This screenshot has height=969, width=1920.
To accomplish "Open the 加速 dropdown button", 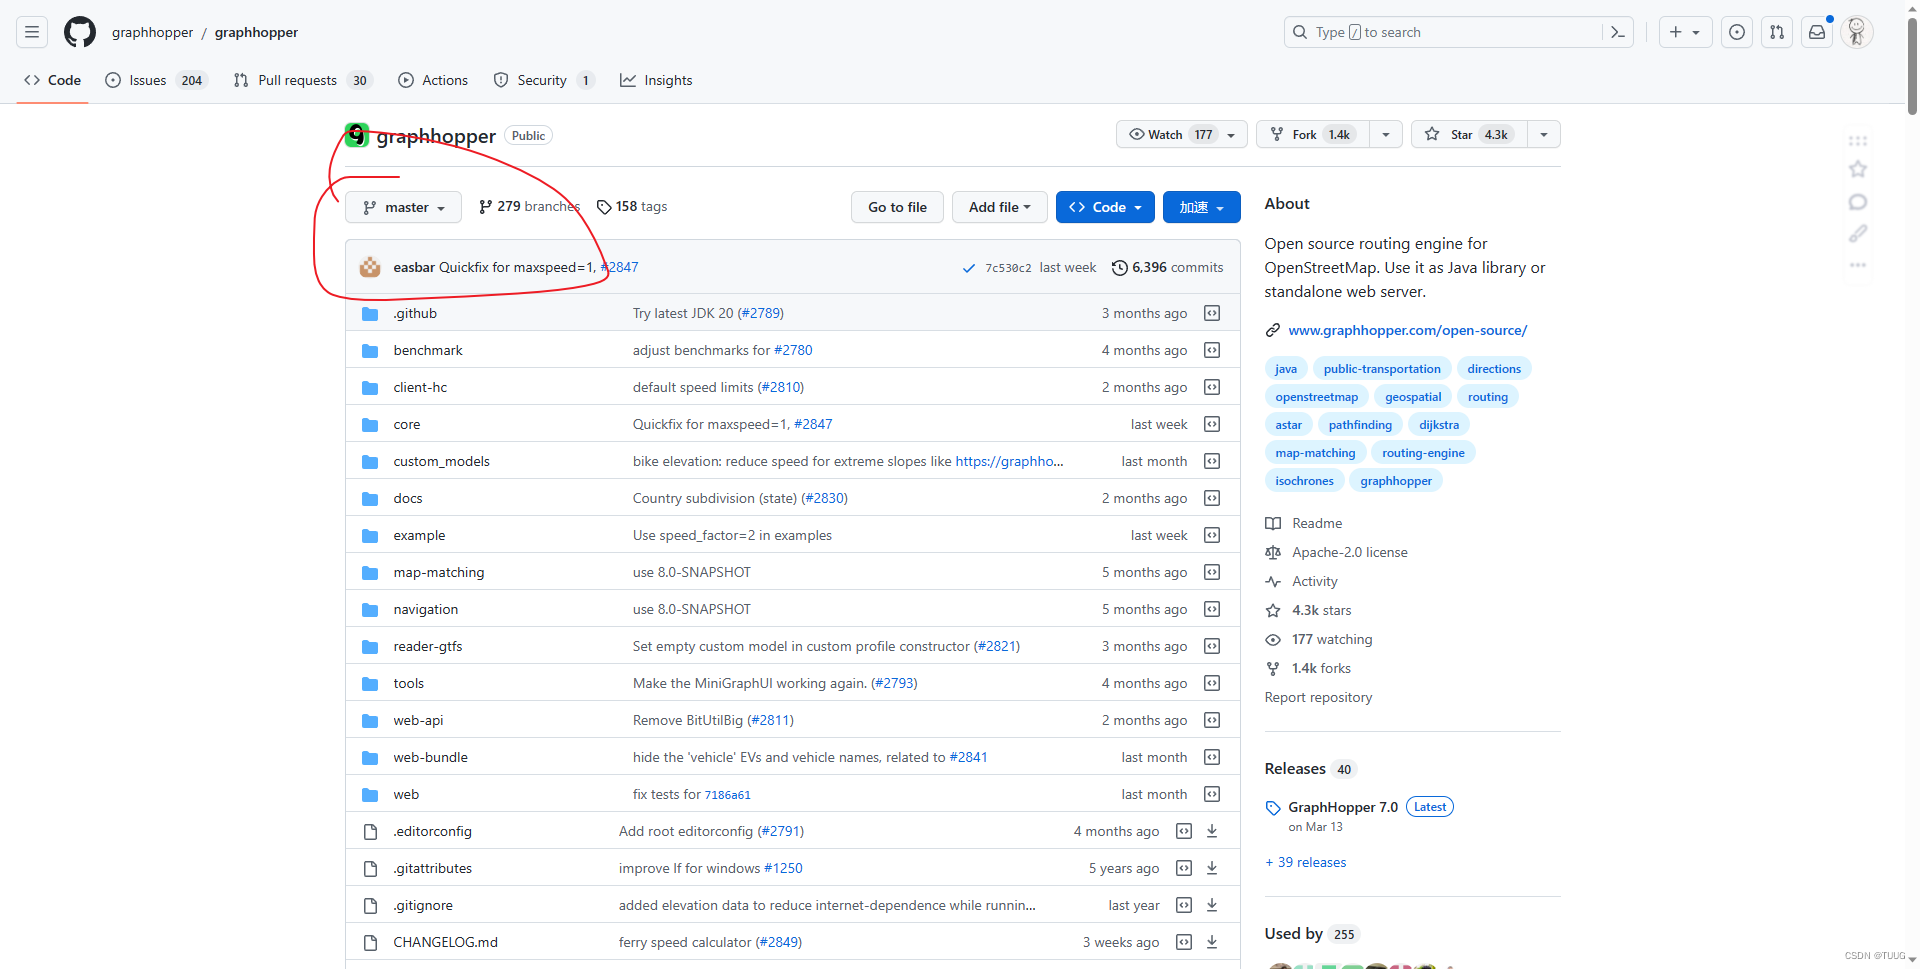I will [x=1201, y=207].
